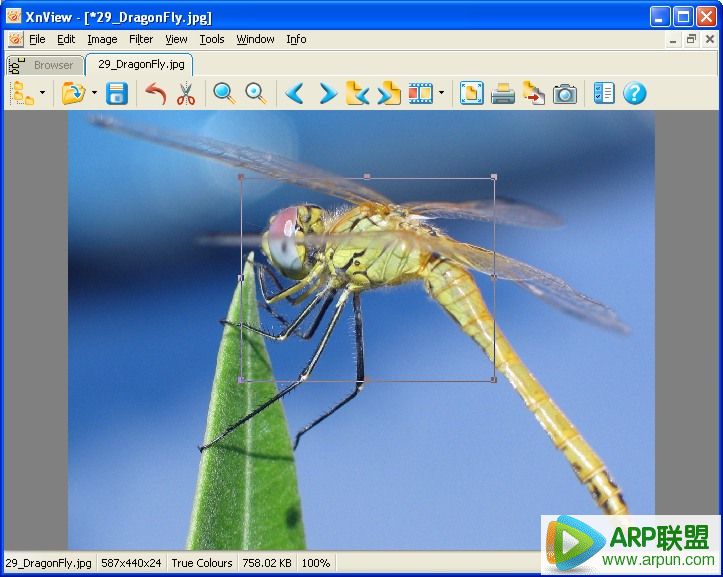This screenshot has height=577, width=723.
Task: Click the top-right selection handle
Action: click(494, 177)
